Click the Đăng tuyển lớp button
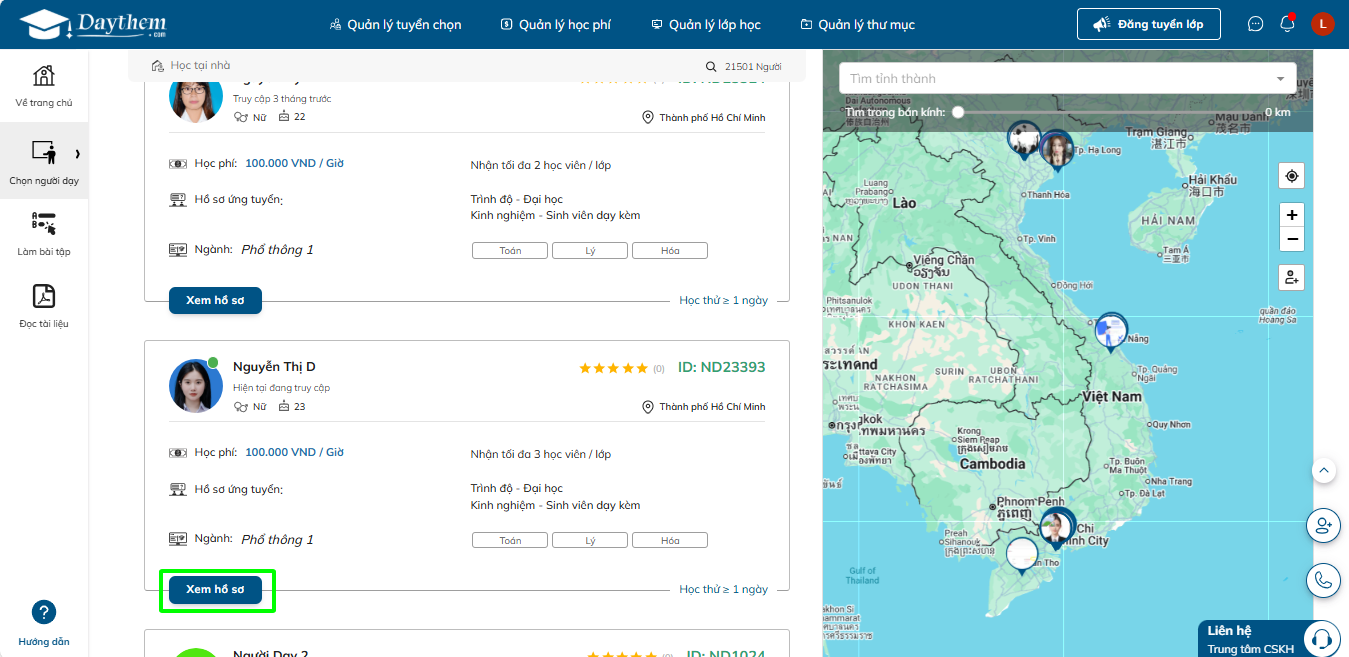The image size is (1349, 657). [x=1148, y=24]
